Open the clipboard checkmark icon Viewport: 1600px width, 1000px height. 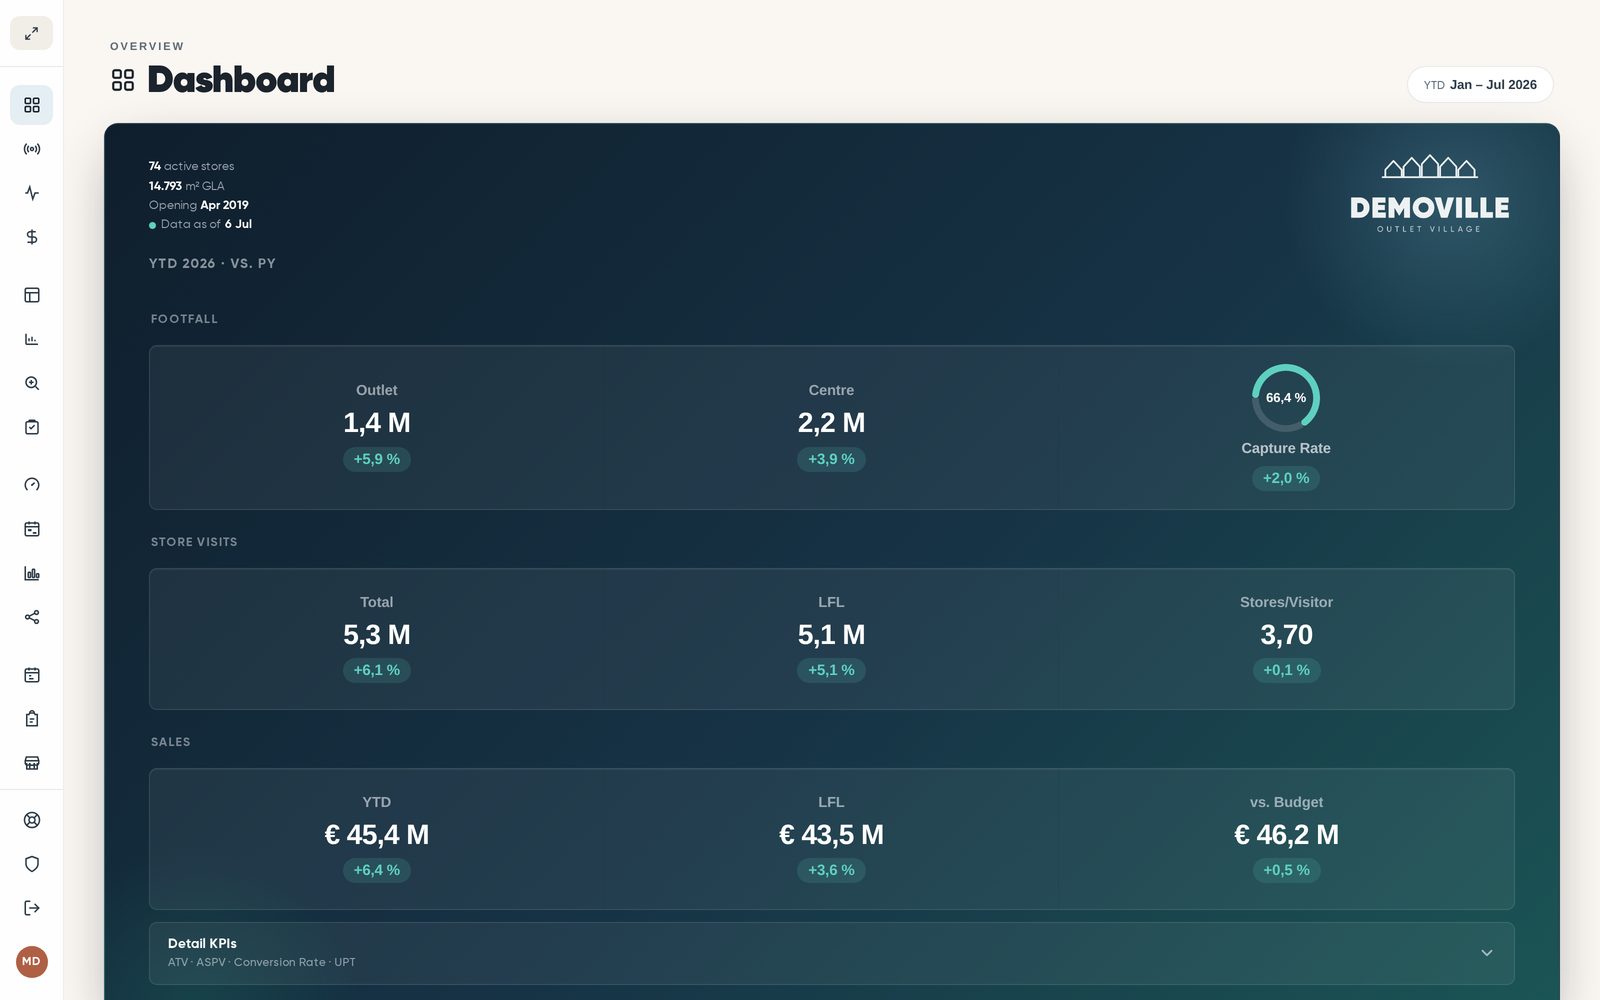pos(31,427)
